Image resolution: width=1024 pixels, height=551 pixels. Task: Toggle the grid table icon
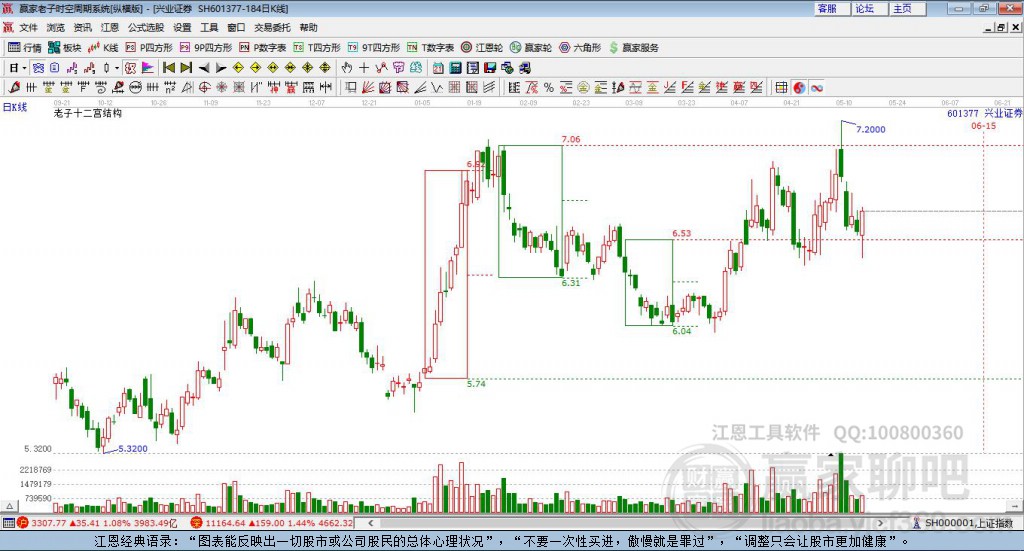[x=781, y=87]
